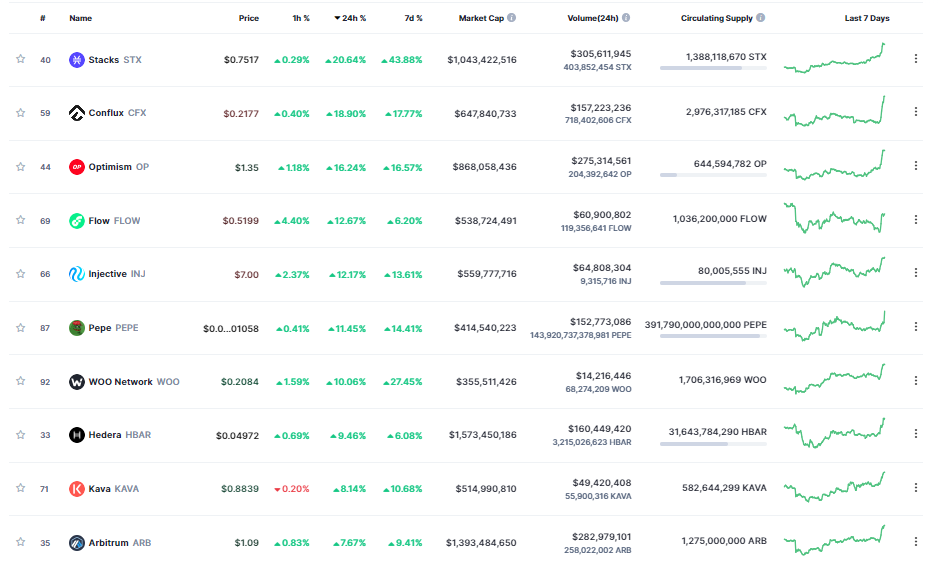This screenshot has width=944, height=565.
Task: Click the Pepe frog coin logo
Action: point(77,328)
